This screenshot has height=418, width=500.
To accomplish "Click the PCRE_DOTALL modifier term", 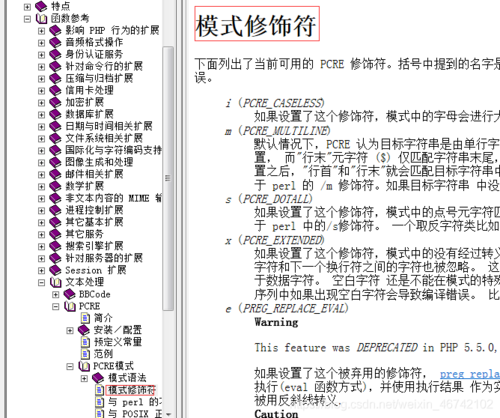I will [277, 199].
